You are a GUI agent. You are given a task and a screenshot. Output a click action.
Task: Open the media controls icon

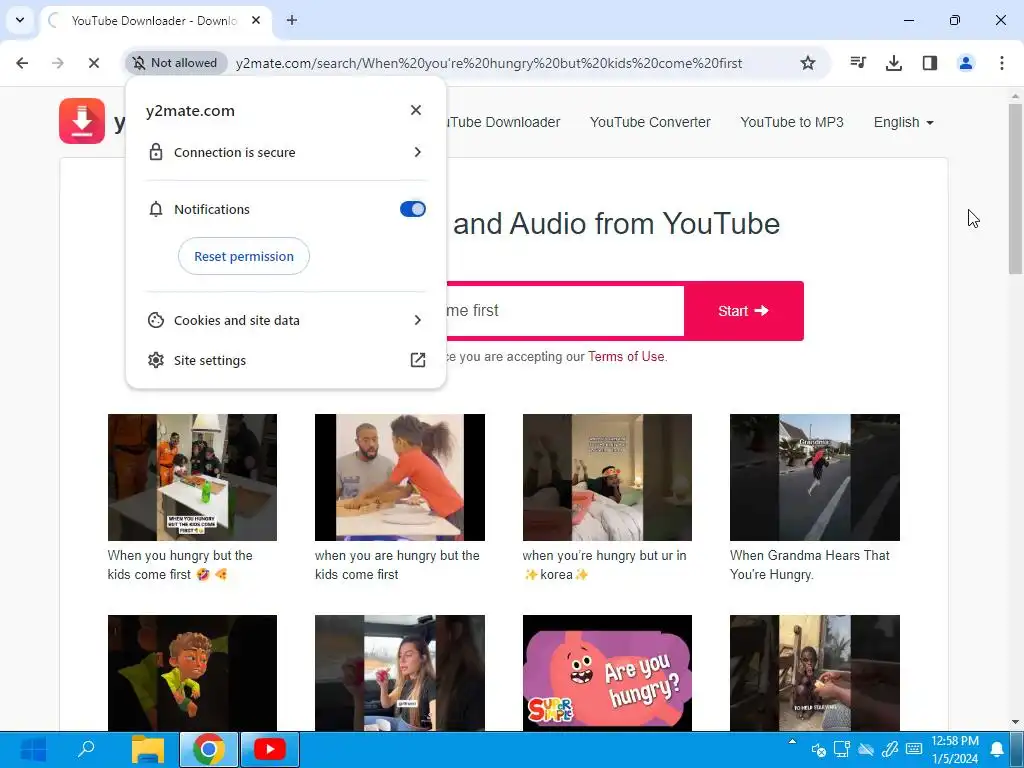(x=858, y=63)
